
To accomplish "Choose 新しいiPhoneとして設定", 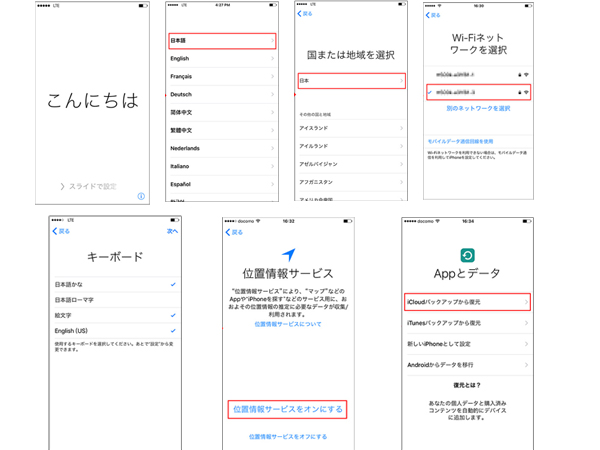I will coord(468,344).
